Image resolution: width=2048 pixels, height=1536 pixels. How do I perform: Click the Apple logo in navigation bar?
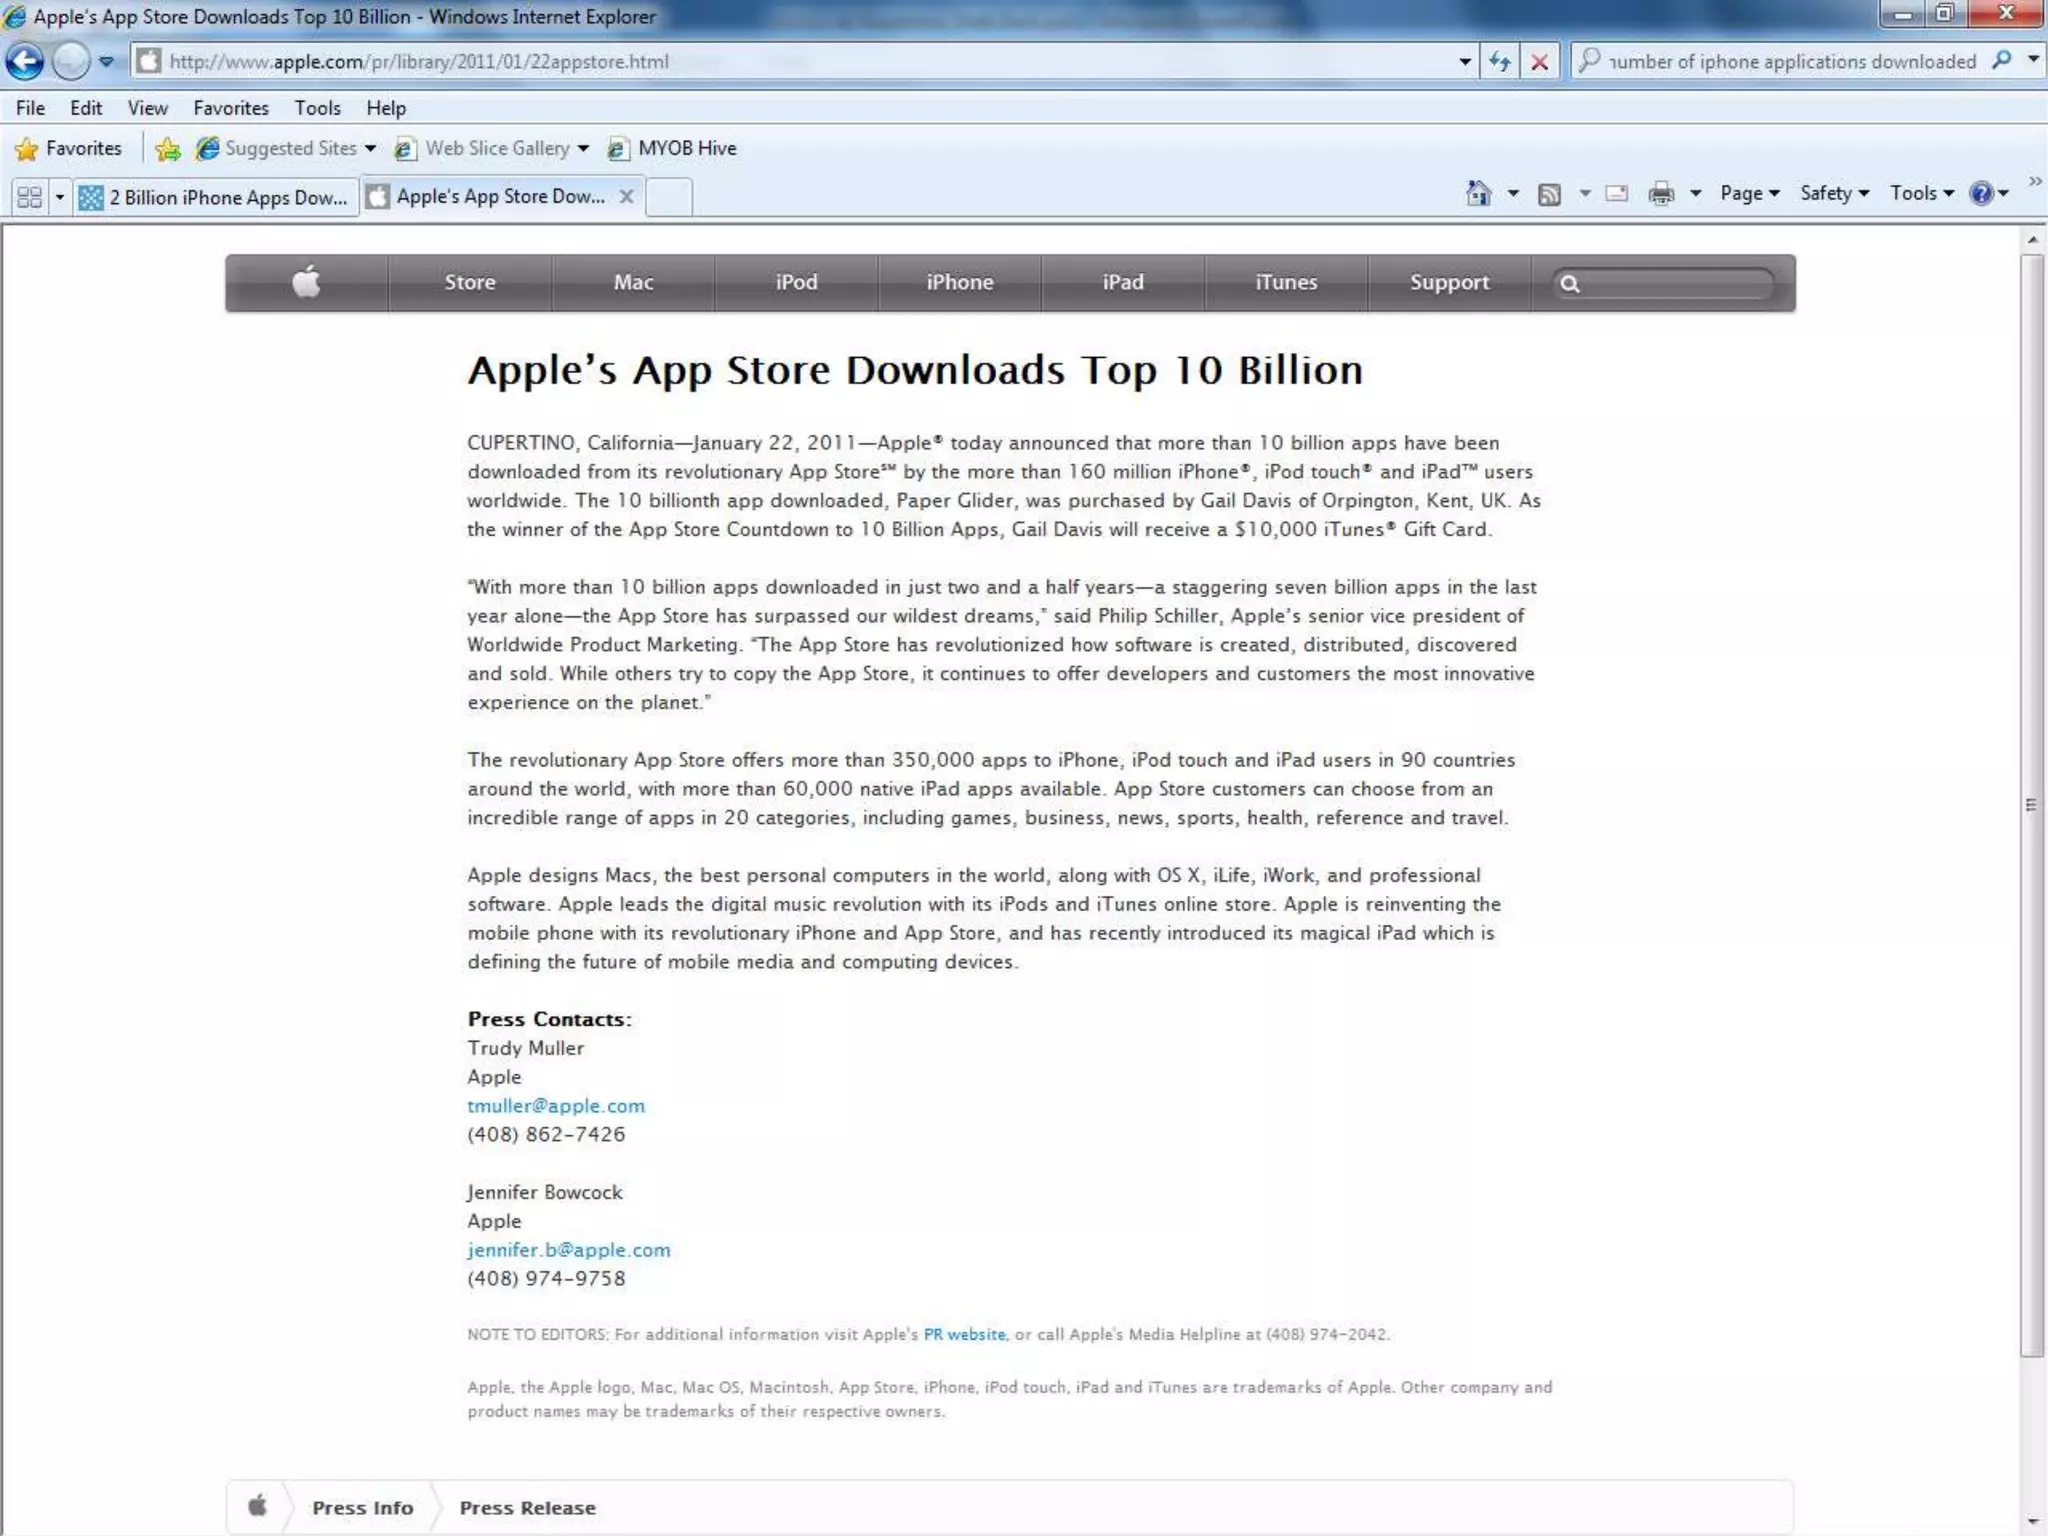(x=306, y=283)
